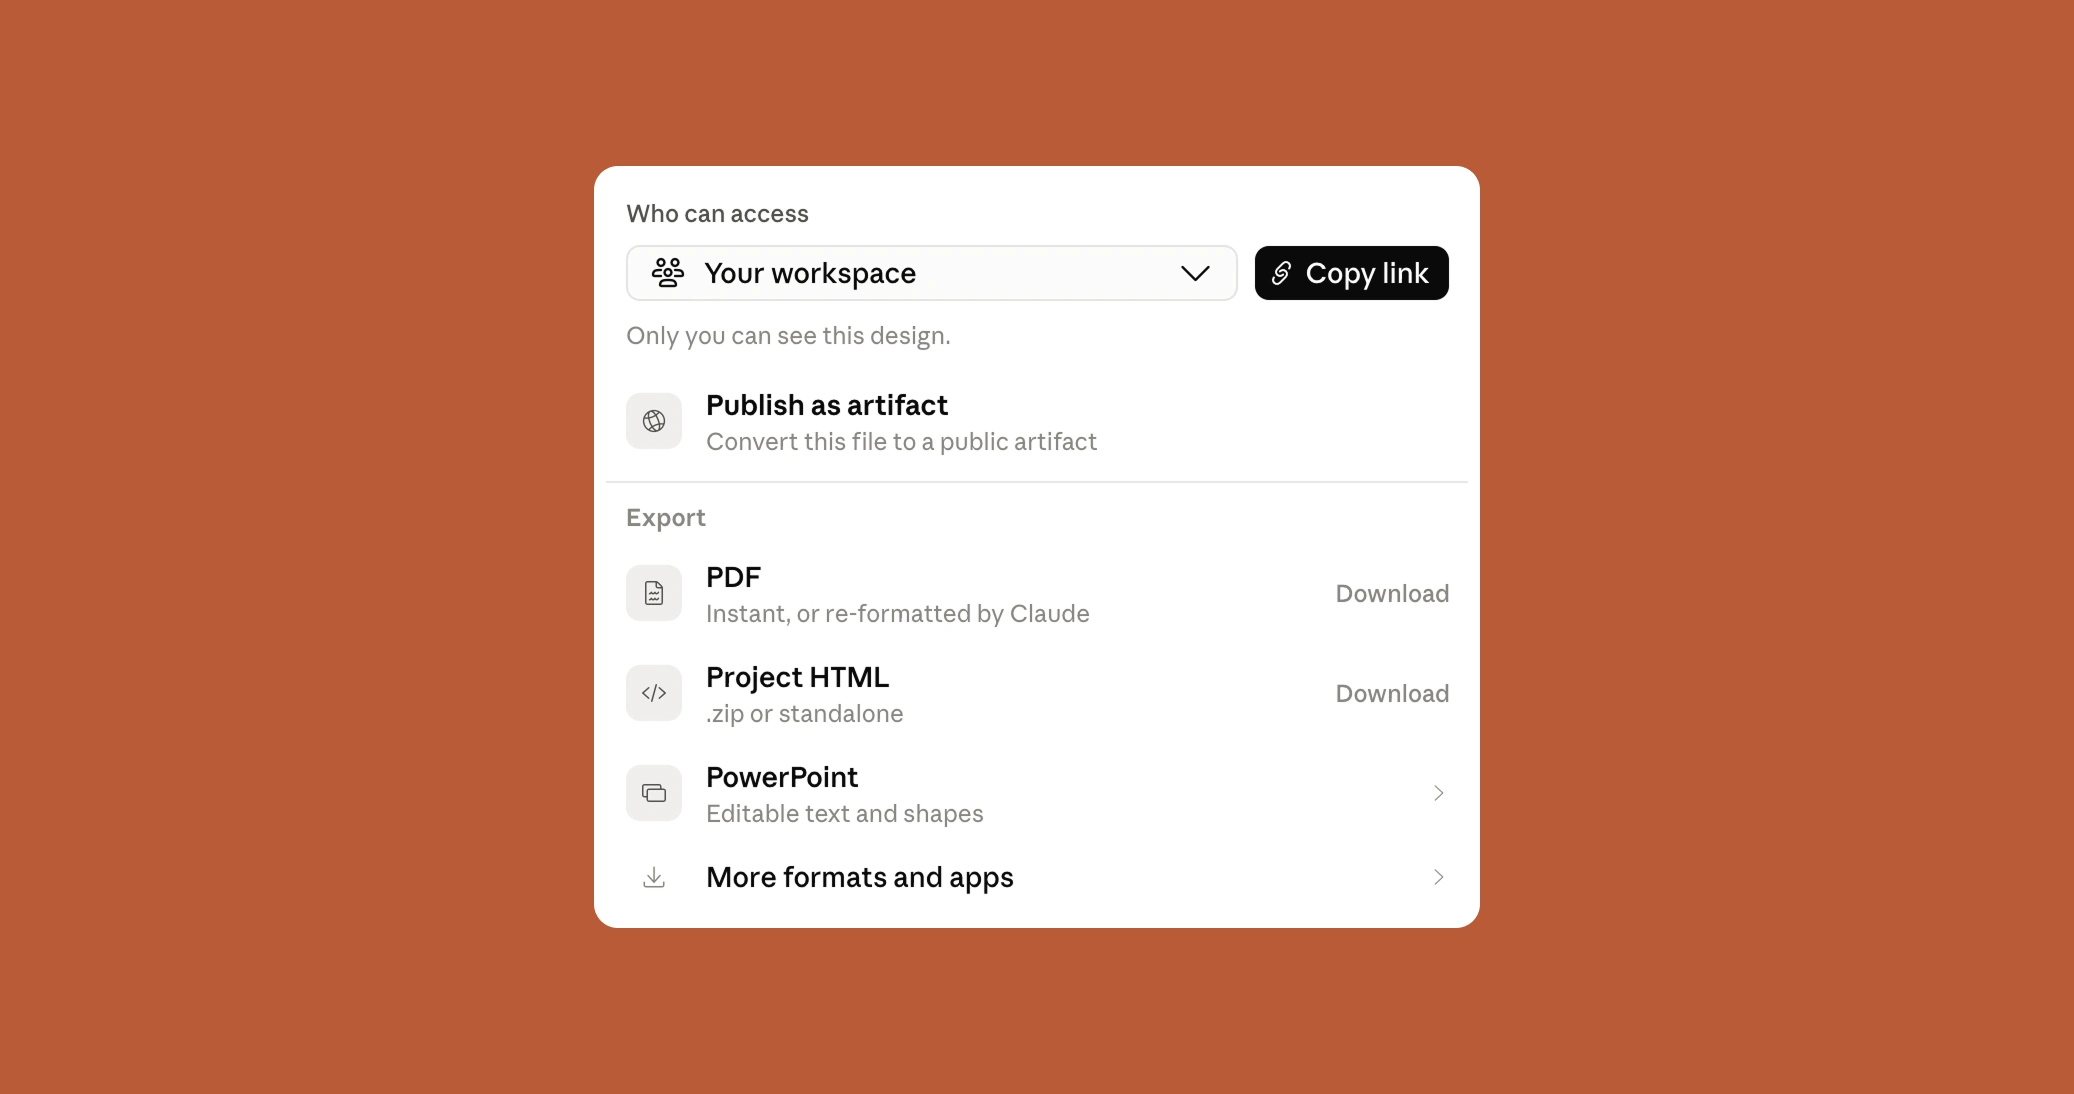Choose the PowerPoint export entry
This screenshot has width=2074, height=1094.
coord(1037,793)
